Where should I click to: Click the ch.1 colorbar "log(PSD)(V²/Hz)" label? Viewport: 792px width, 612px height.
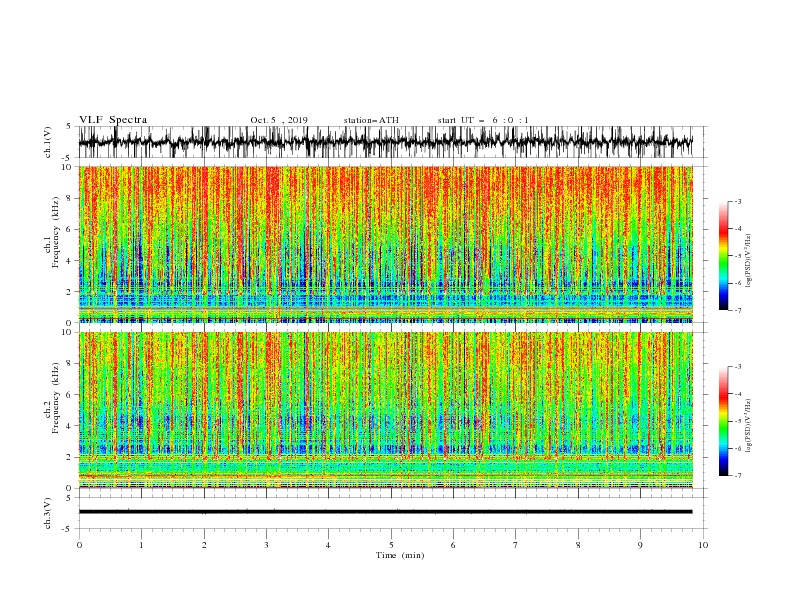(x=749, y=260)
